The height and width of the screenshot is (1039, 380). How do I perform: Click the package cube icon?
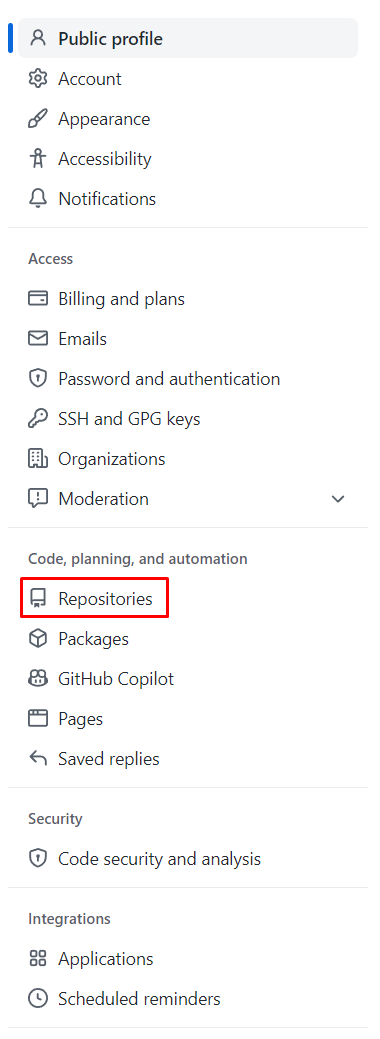click(x=38, y=638)
